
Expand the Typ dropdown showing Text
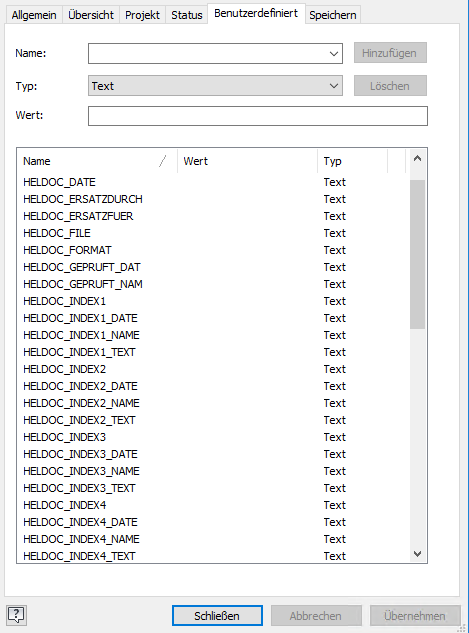(x=215, y=86)
